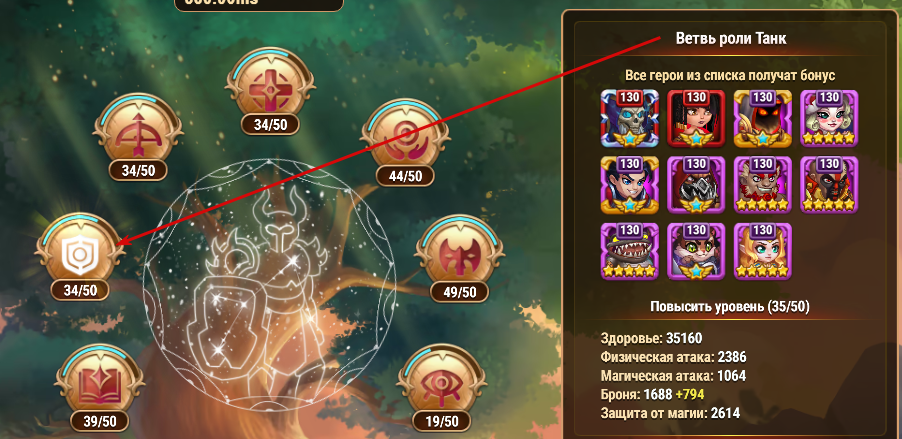Select the pale curly-haired girl hero portrait
Viewport: 902px width, 439px height.
829,119
